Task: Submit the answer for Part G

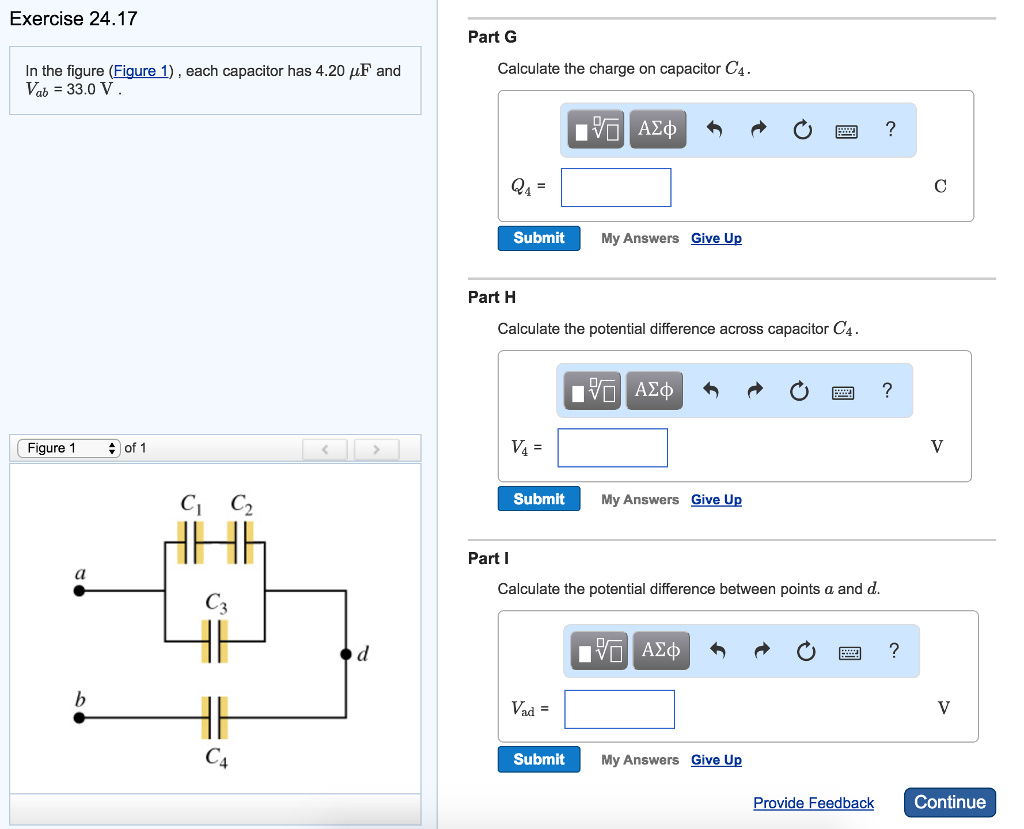Action: [538, 238]
